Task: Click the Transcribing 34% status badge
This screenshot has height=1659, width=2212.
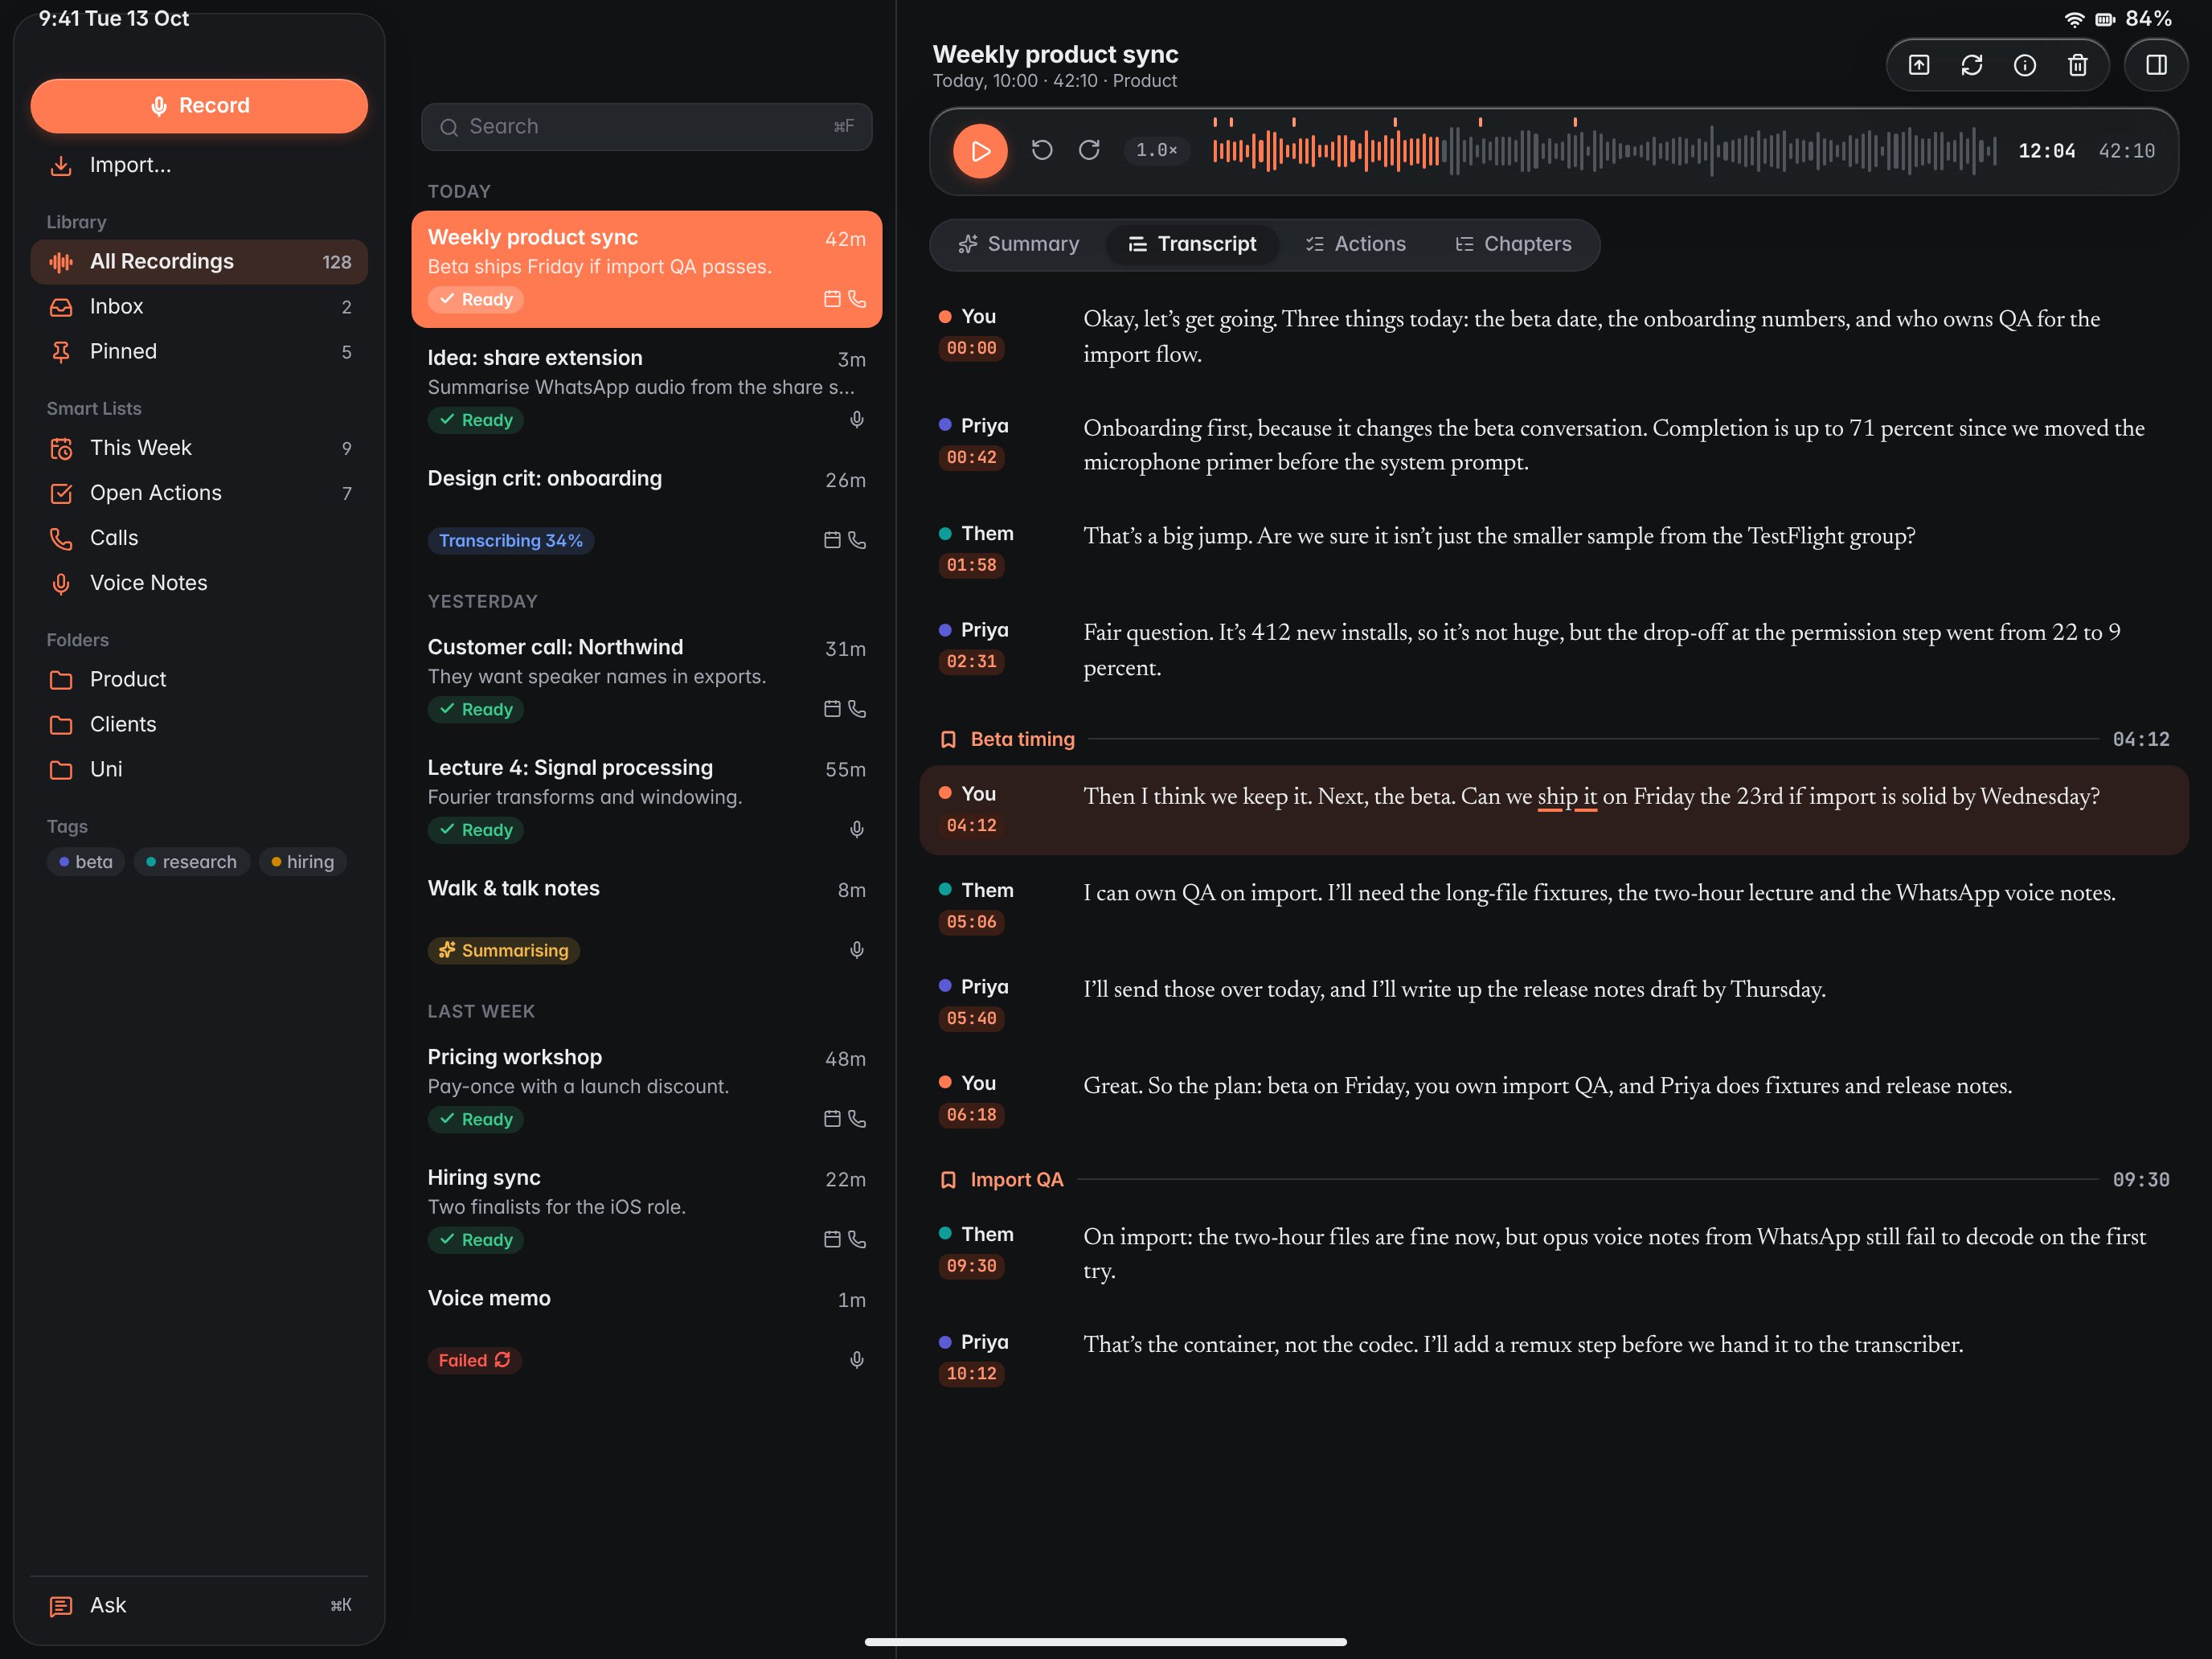Action: pos(511,541)
